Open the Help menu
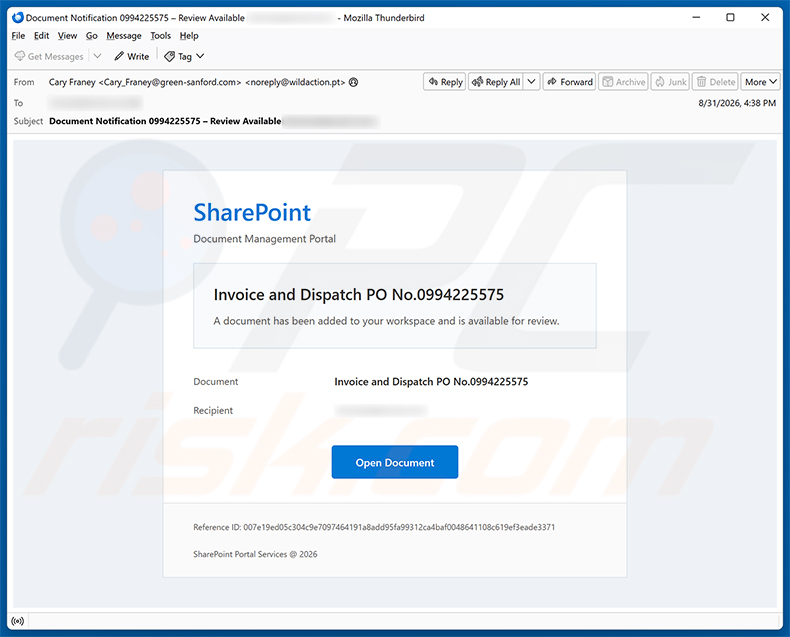This screenshot has height=637, width=790. point(189,36)
